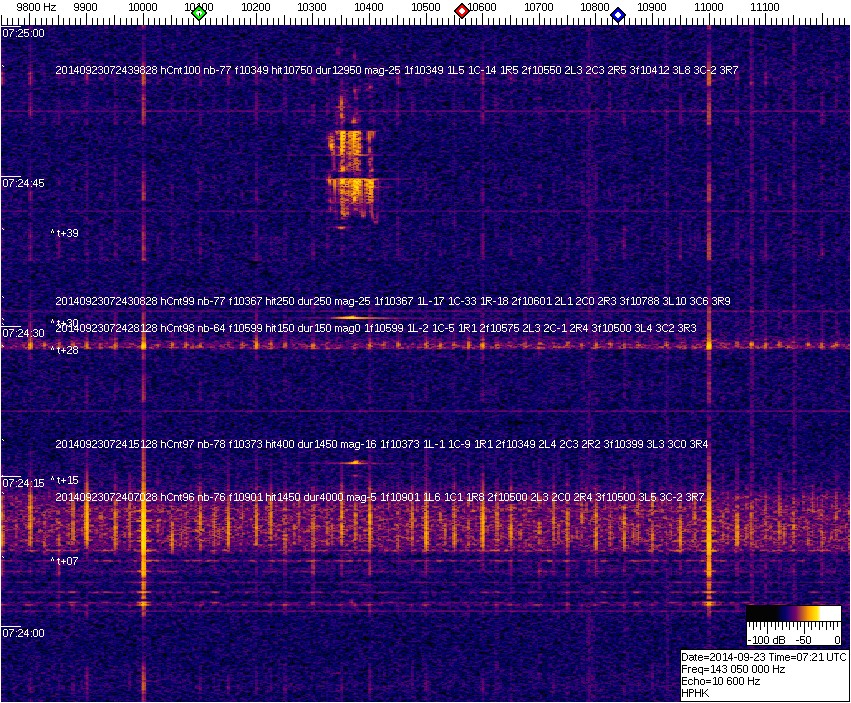Viewport: 851px width, 703px height.
Task: Click the green diamond frequency marker
Action: [199, 13]
